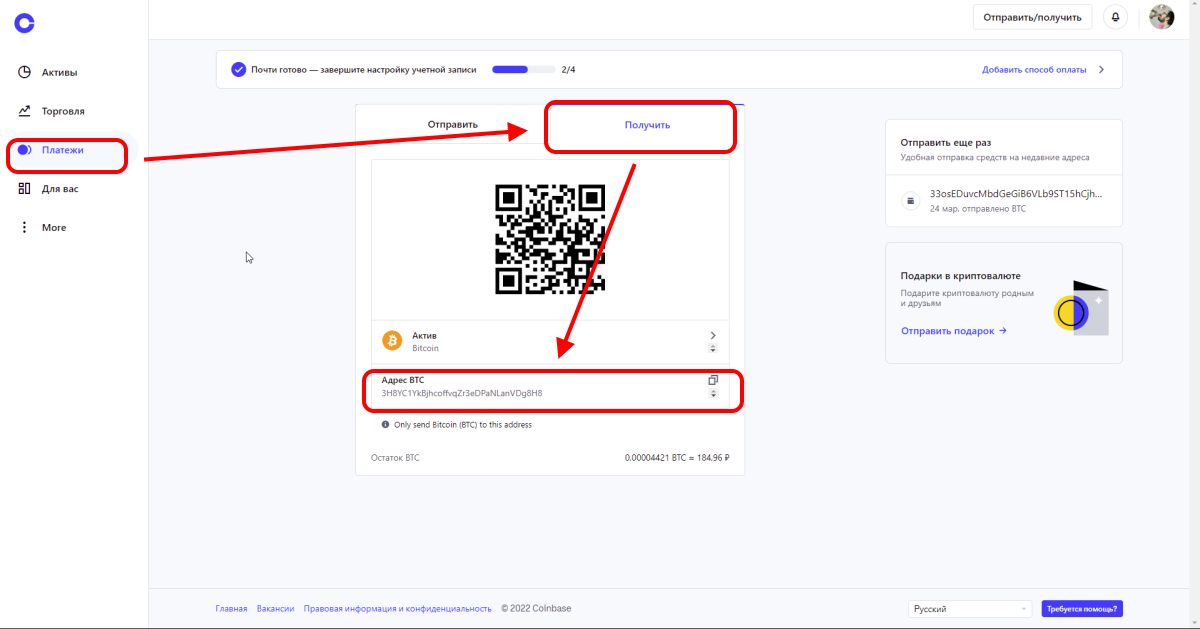This screenshot has width=1200, height=629.
Task: Switch to the Отправить tab
Action: [452, 125]
